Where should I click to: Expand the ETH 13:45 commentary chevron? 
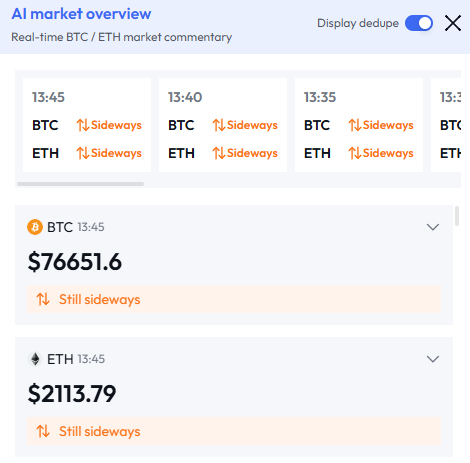click(433, 359)
